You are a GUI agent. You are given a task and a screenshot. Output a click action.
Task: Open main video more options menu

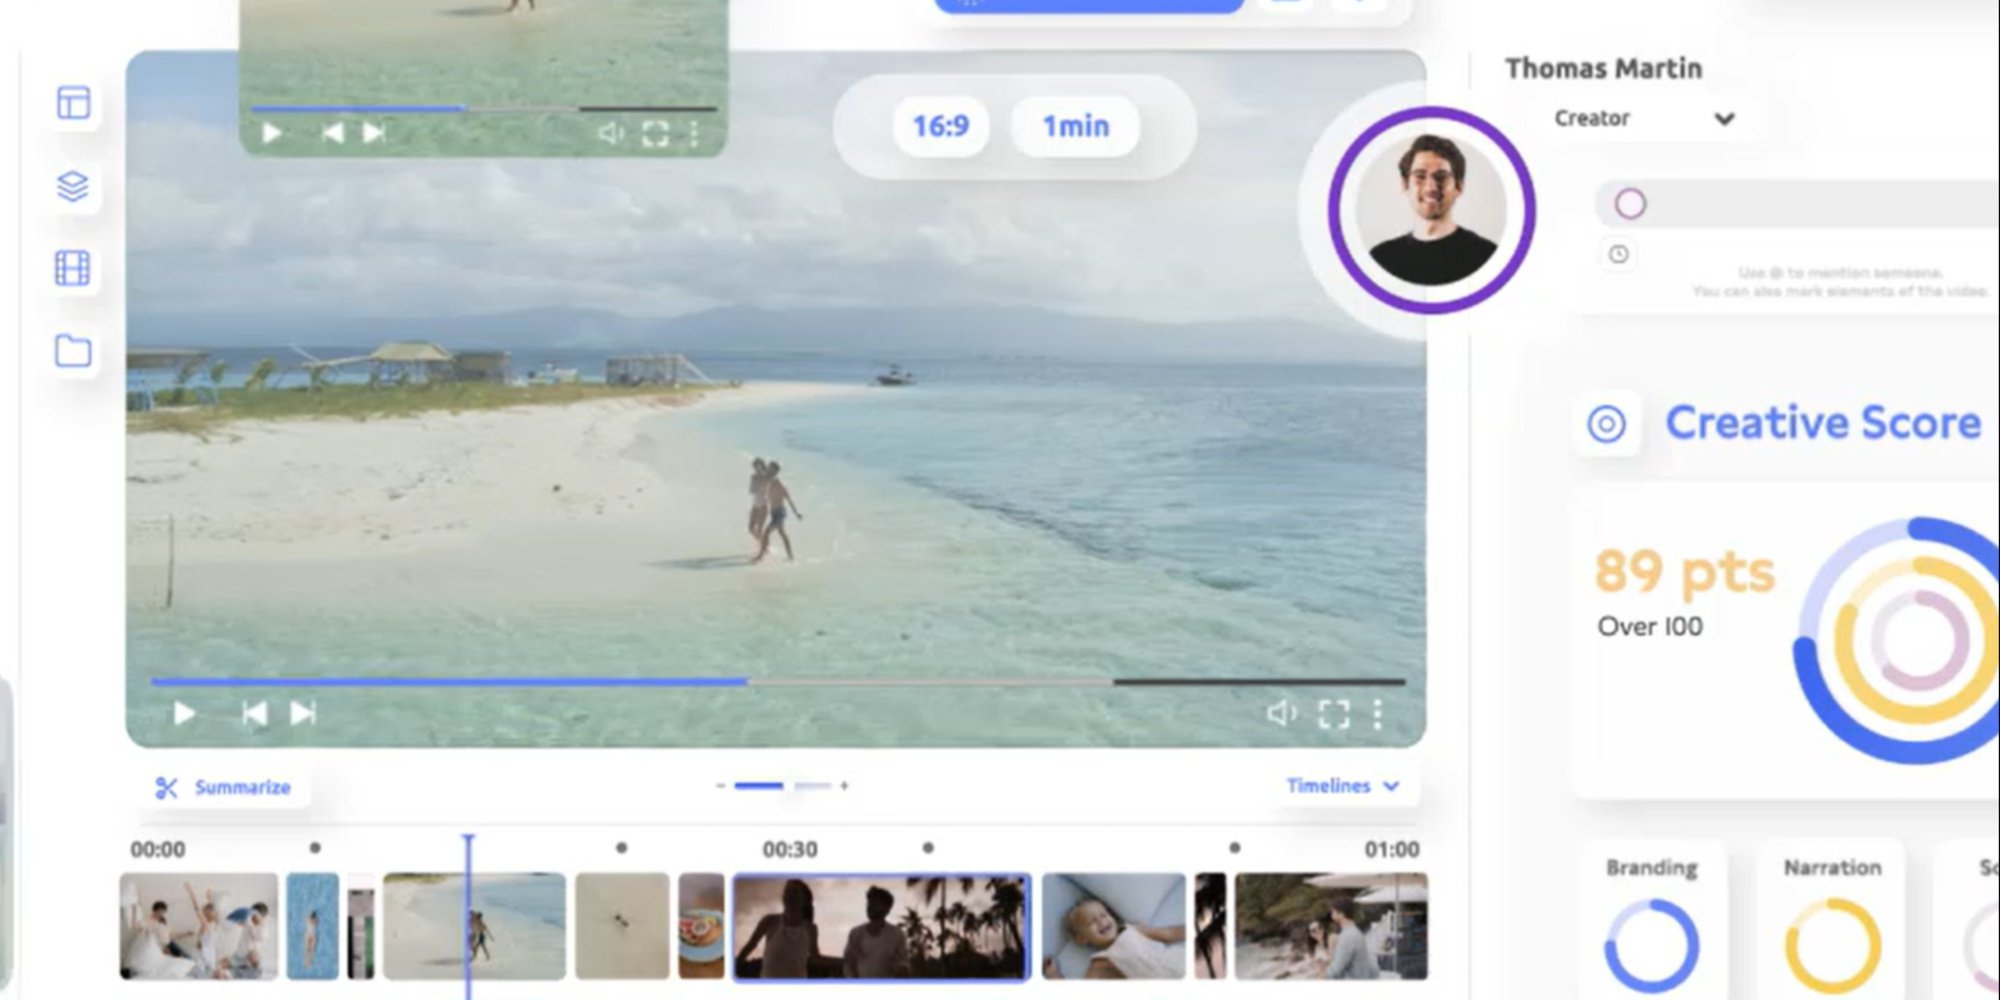click(1378, 713)
